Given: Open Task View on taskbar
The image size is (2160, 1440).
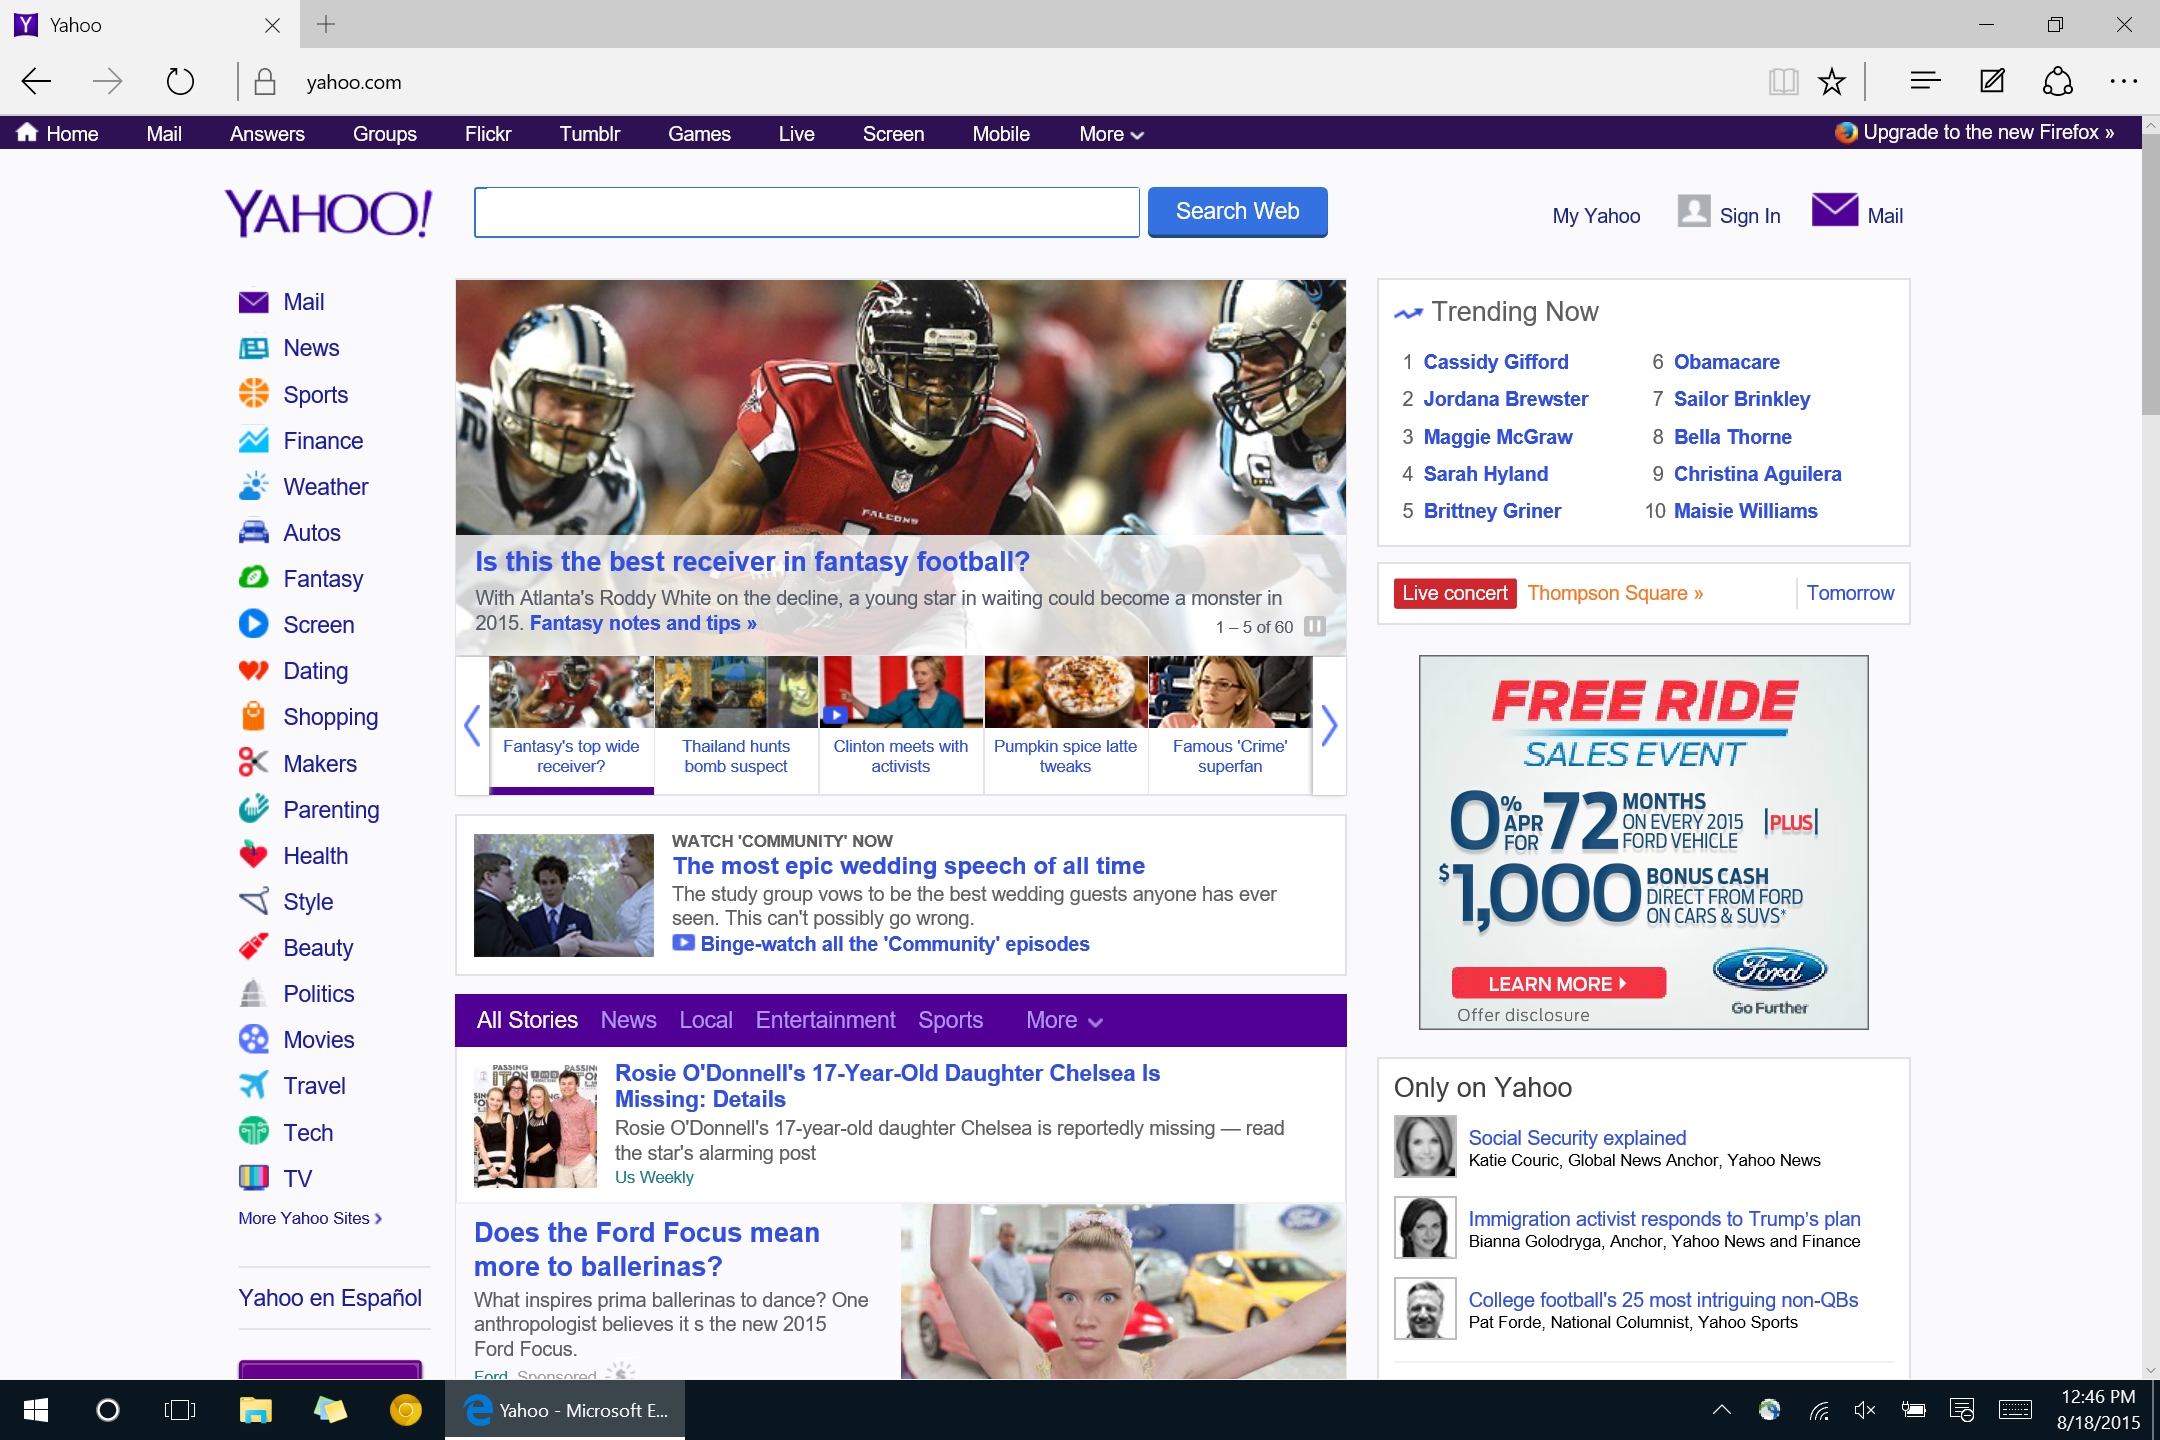Looking at the screenshot, I should [180, 1410].
